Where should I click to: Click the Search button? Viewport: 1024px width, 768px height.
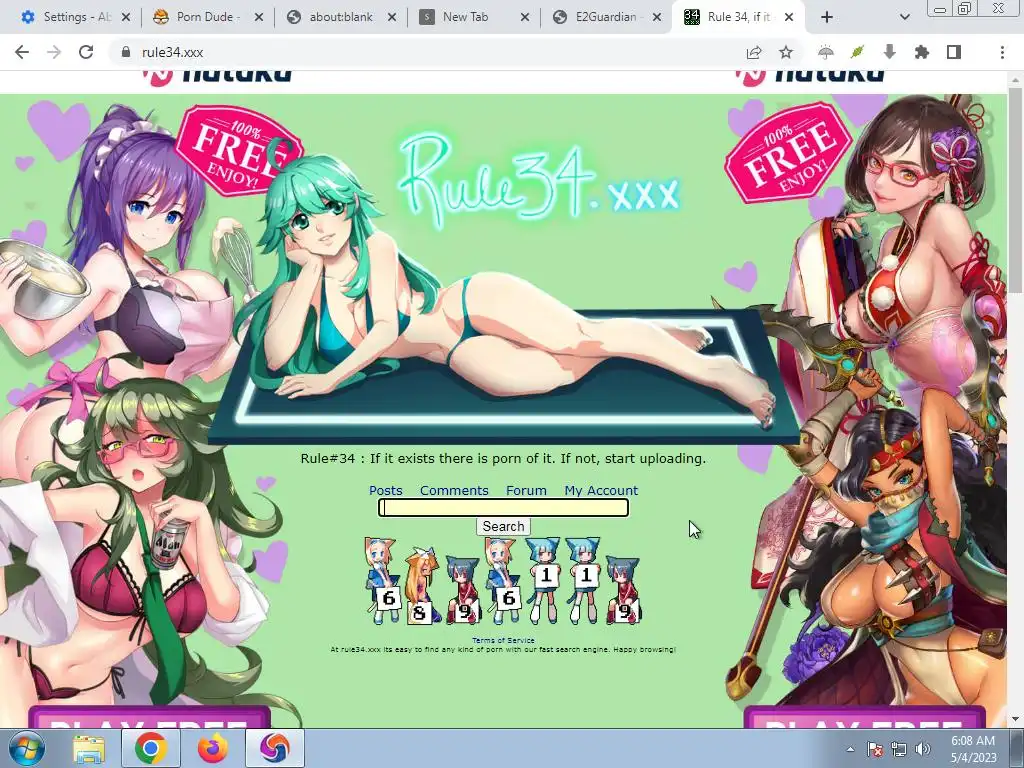[x=504, y=526]
